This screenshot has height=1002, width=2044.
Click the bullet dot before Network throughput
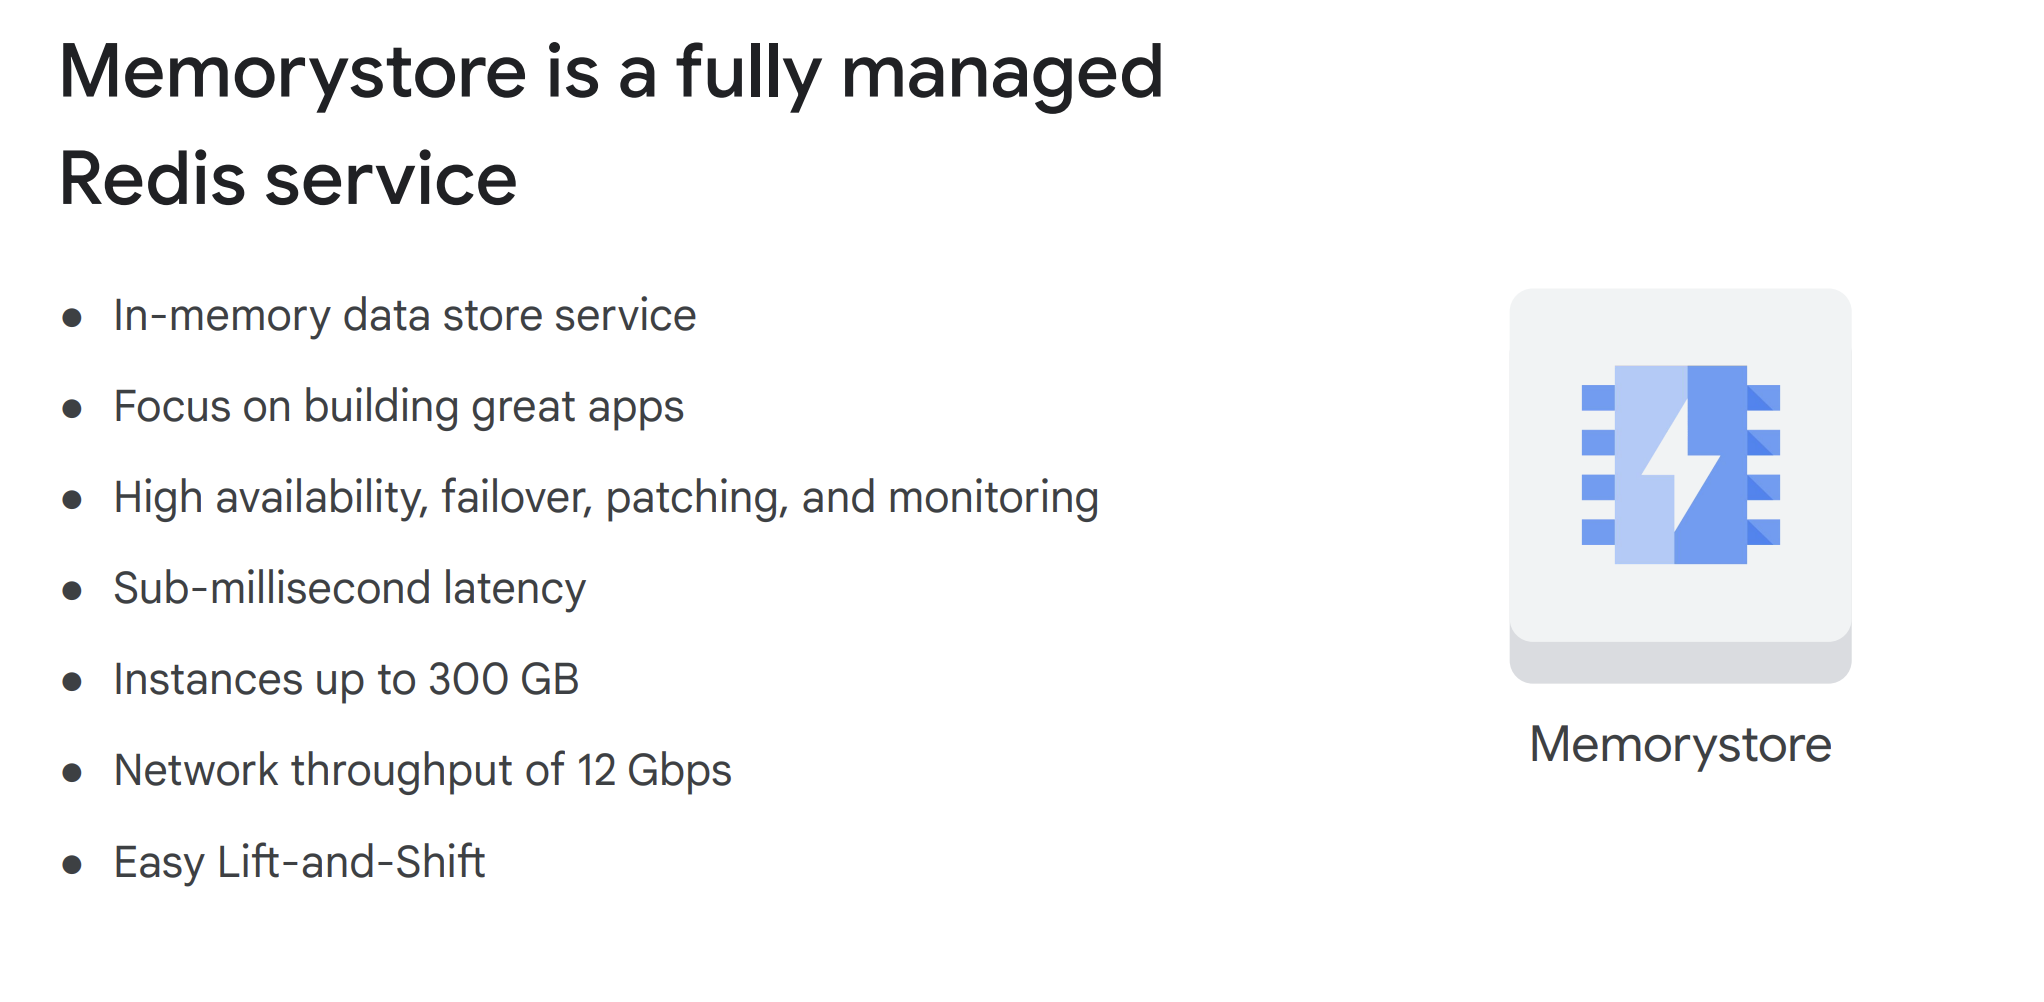pyautogui.click(x=72, y=773)
